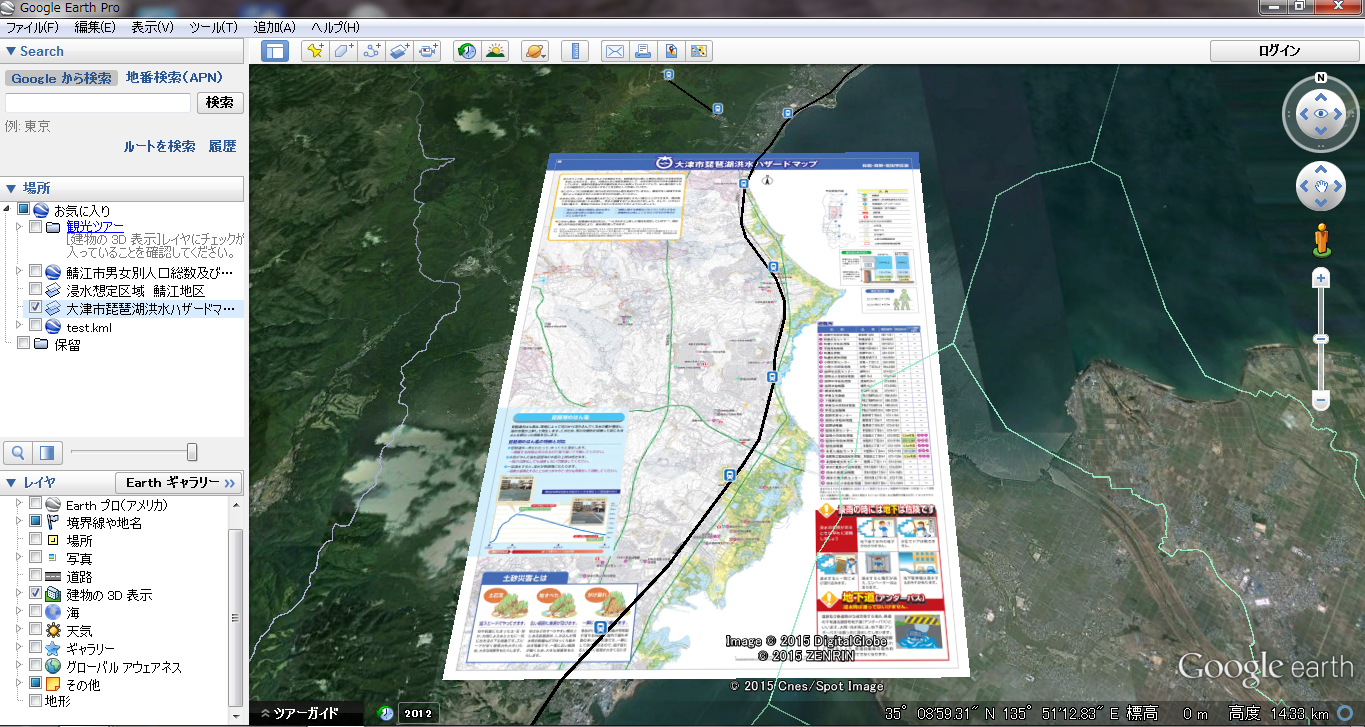Click the Print icon in the toolbar
The width and height of the screenshot is (1365, 727).
pos(643,51)
